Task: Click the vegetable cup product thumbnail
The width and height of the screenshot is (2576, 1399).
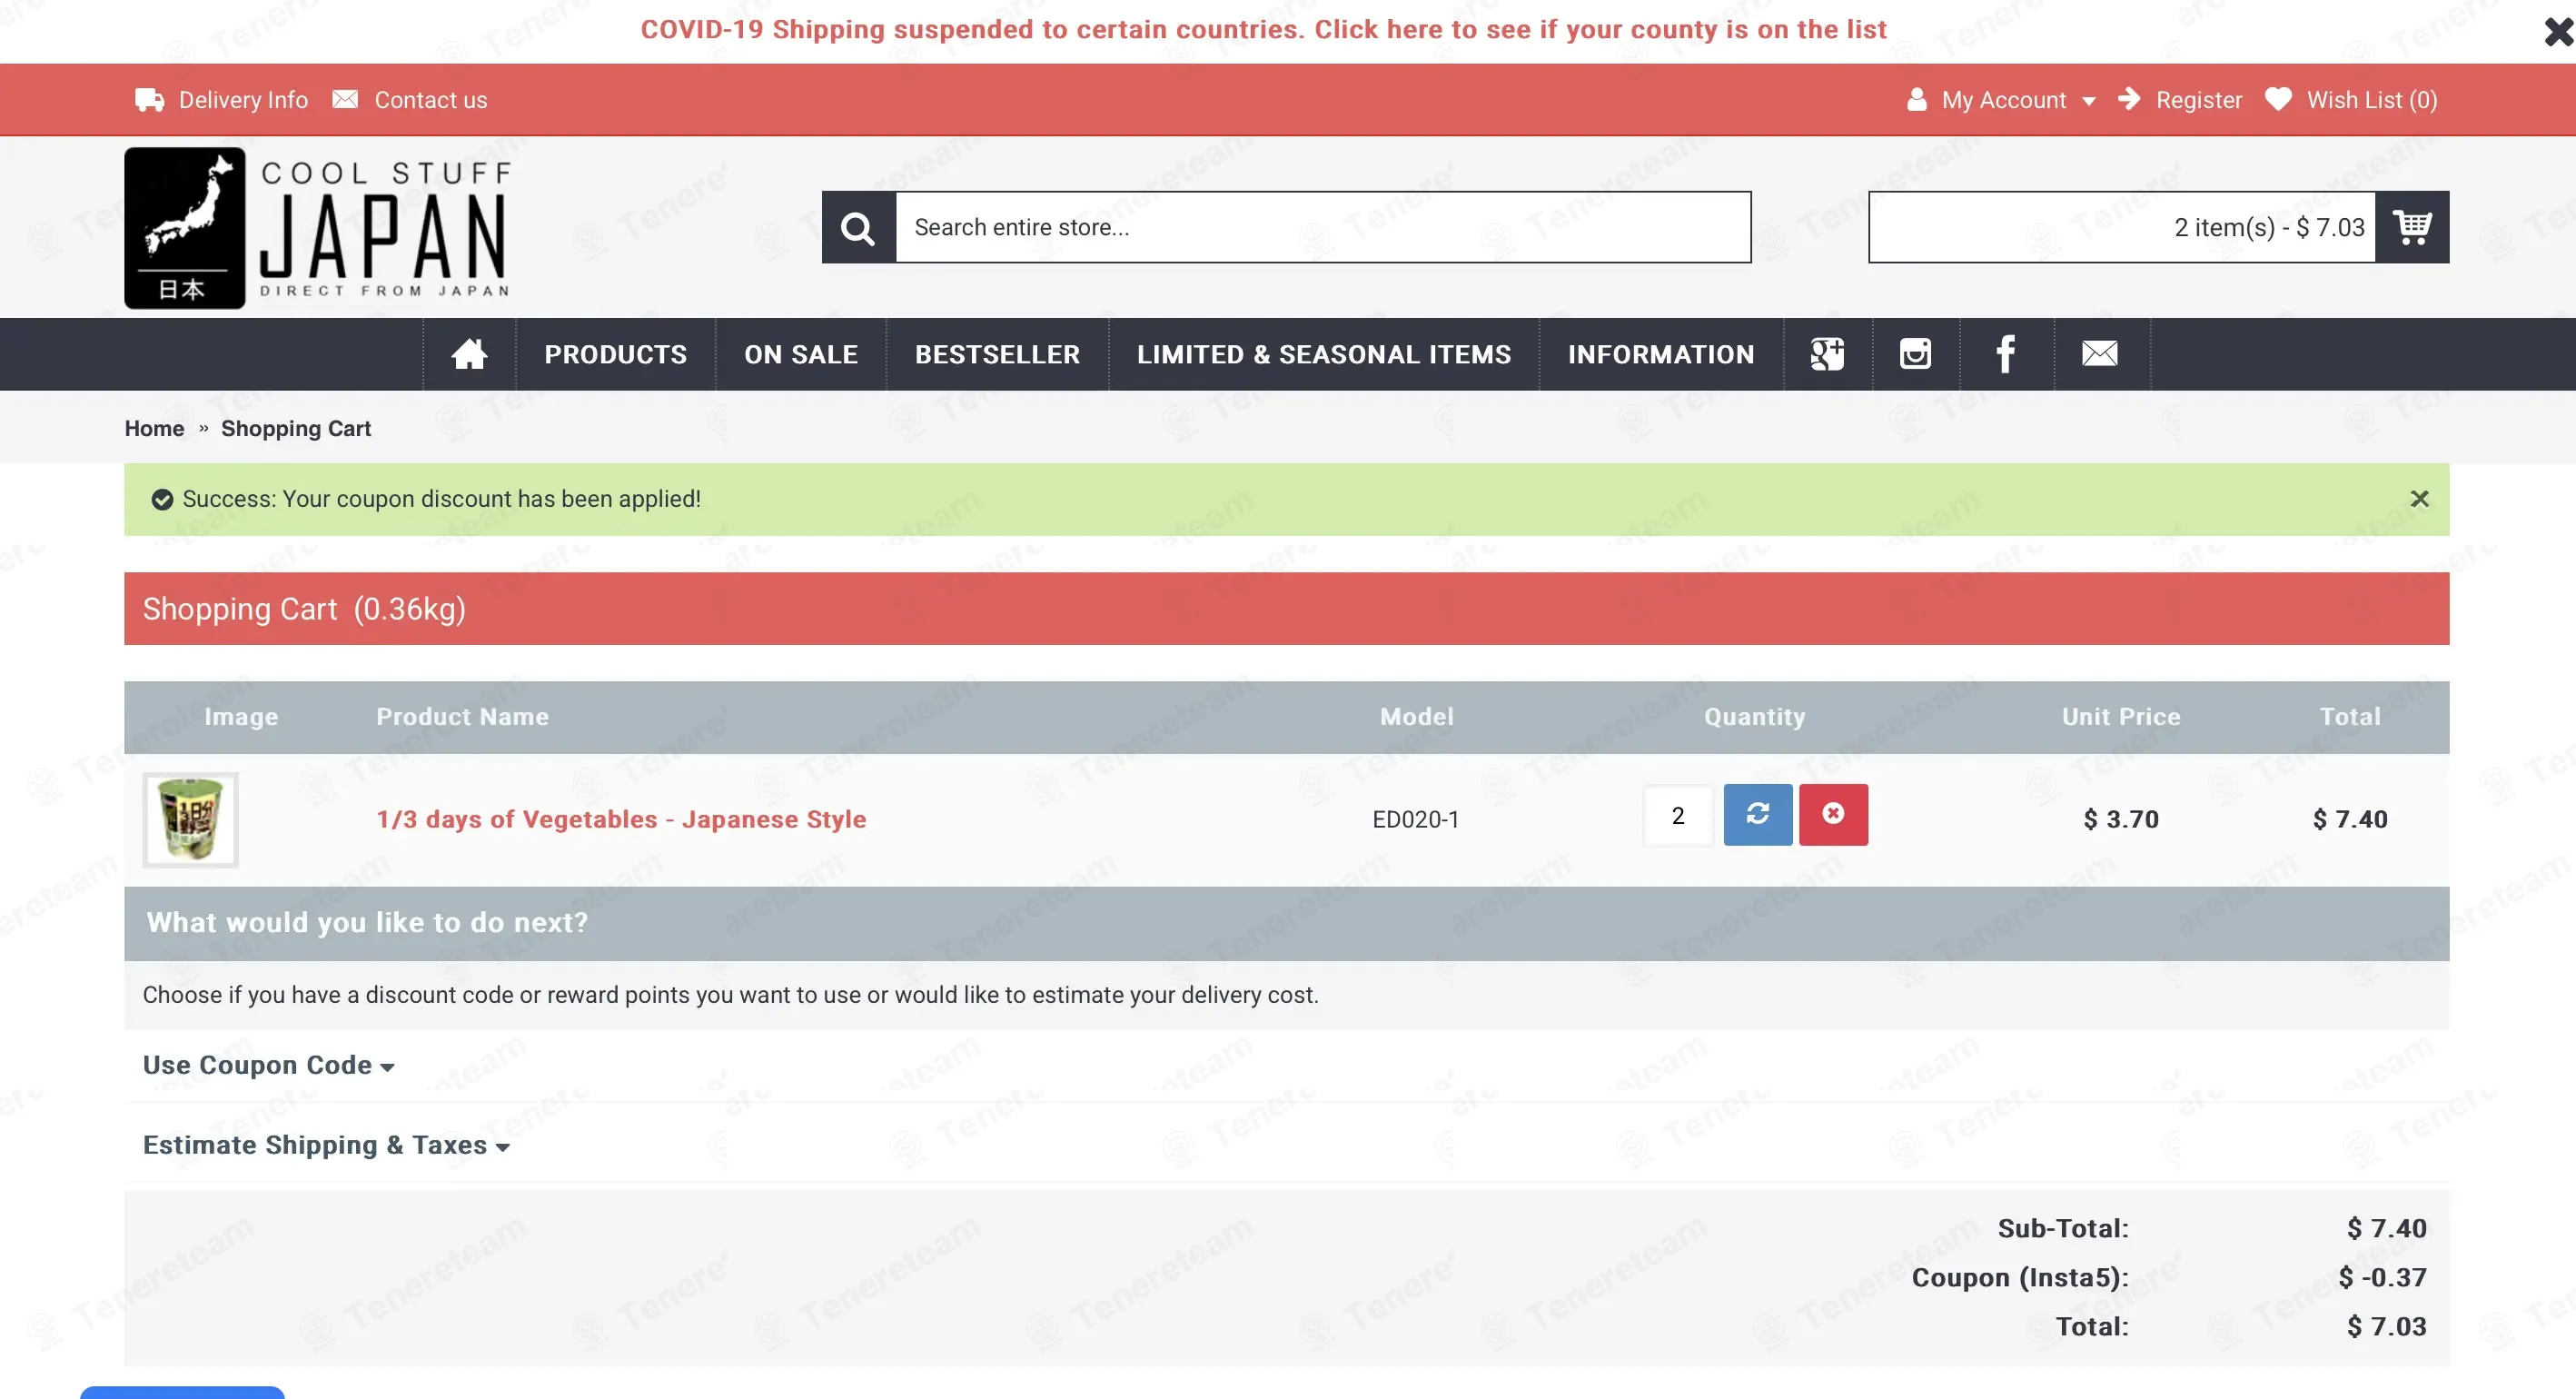Action: (x=190, y=819)
